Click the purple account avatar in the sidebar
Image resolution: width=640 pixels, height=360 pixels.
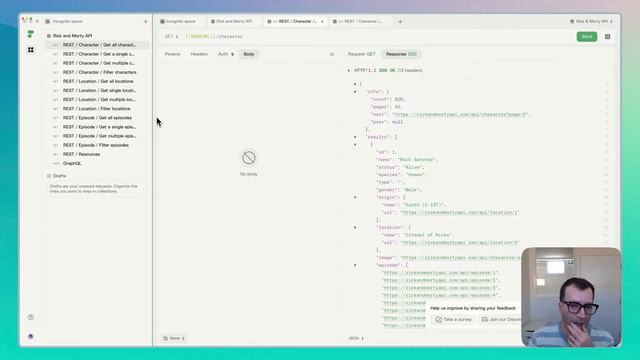pos(31,336)
